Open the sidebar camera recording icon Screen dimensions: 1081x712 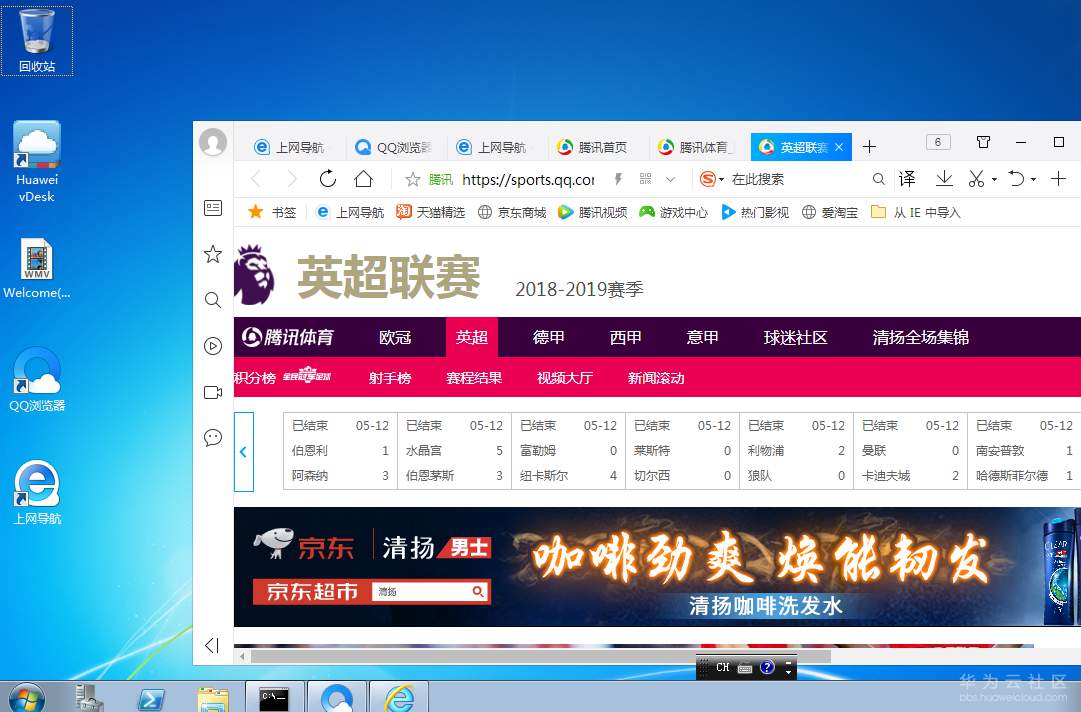click(x=213, y=392)
